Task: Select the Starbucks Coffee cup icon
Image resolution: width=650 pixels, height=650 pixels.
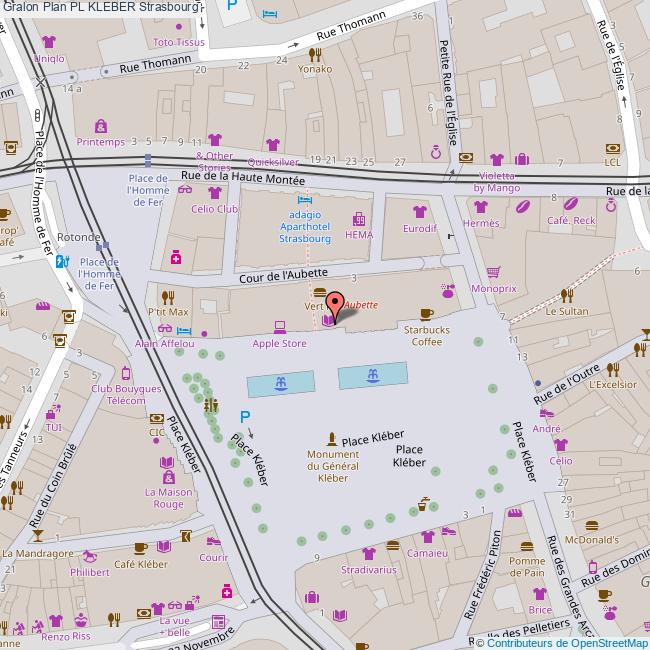Action: point(427,313)
